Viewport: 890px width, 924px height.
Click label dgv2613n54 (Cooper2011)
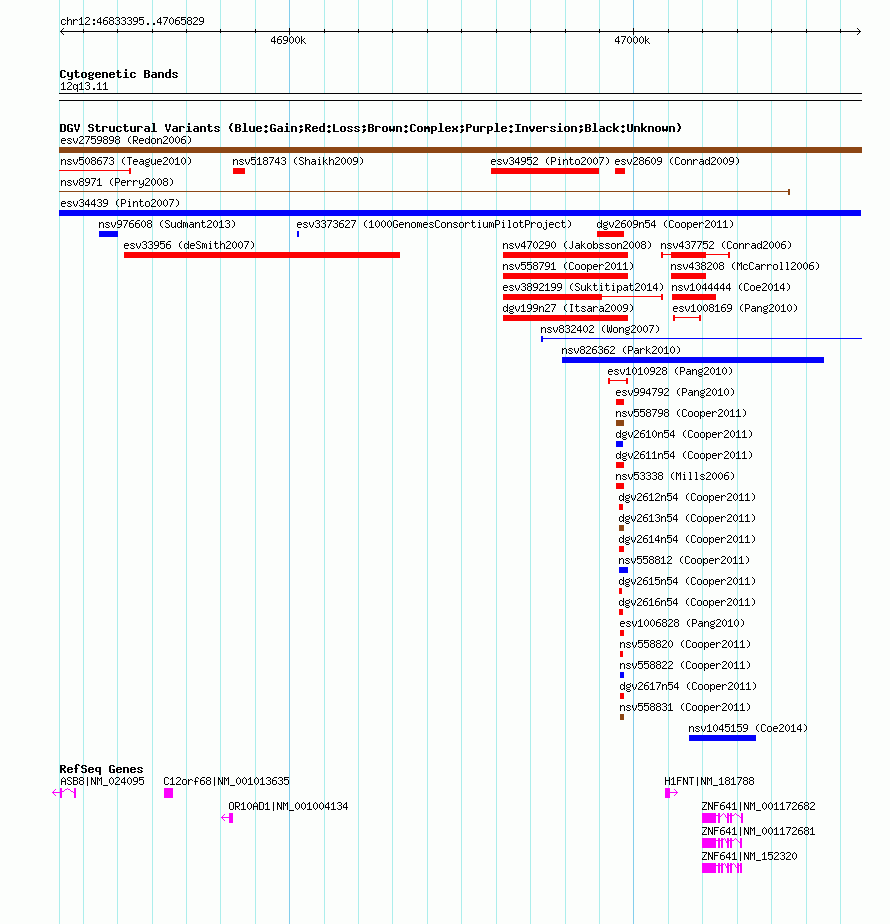687,518
